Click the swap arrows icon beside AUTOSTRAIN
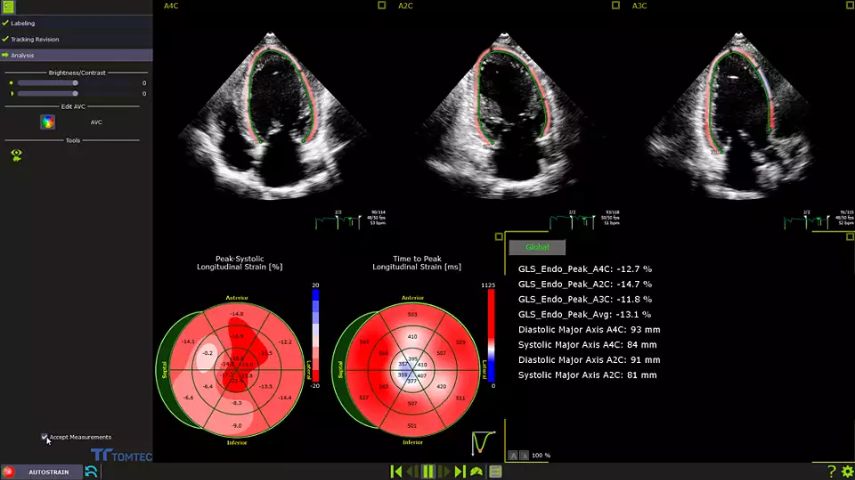Screen dimensions: 855x480 click(x=91, y=471)
